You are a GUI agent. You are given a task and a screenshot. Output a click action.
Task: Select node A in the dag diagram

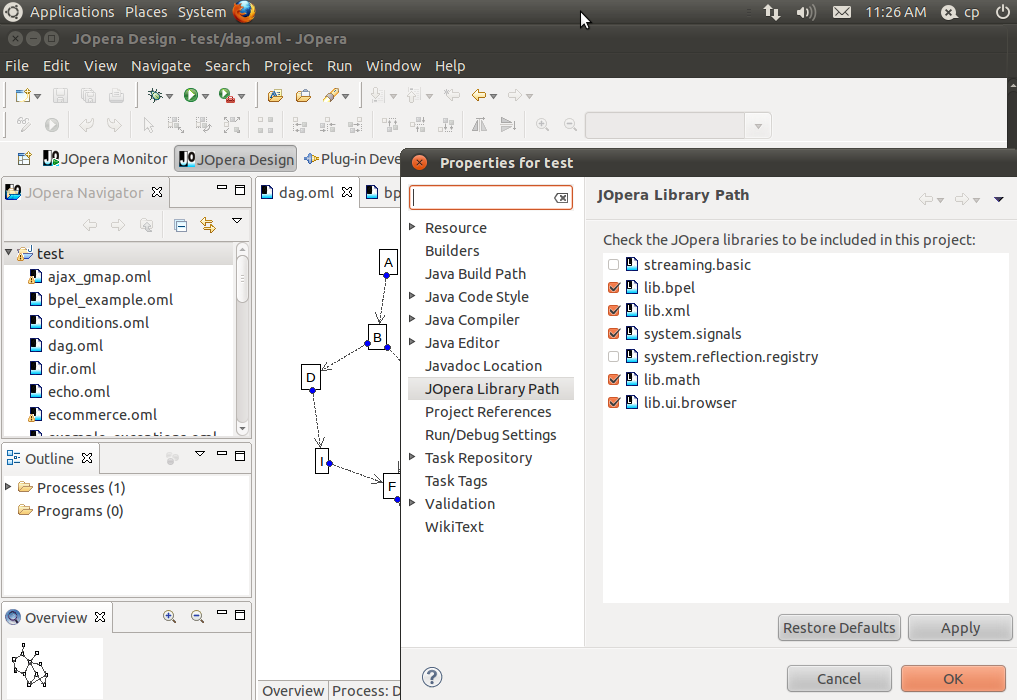[388, 262]
